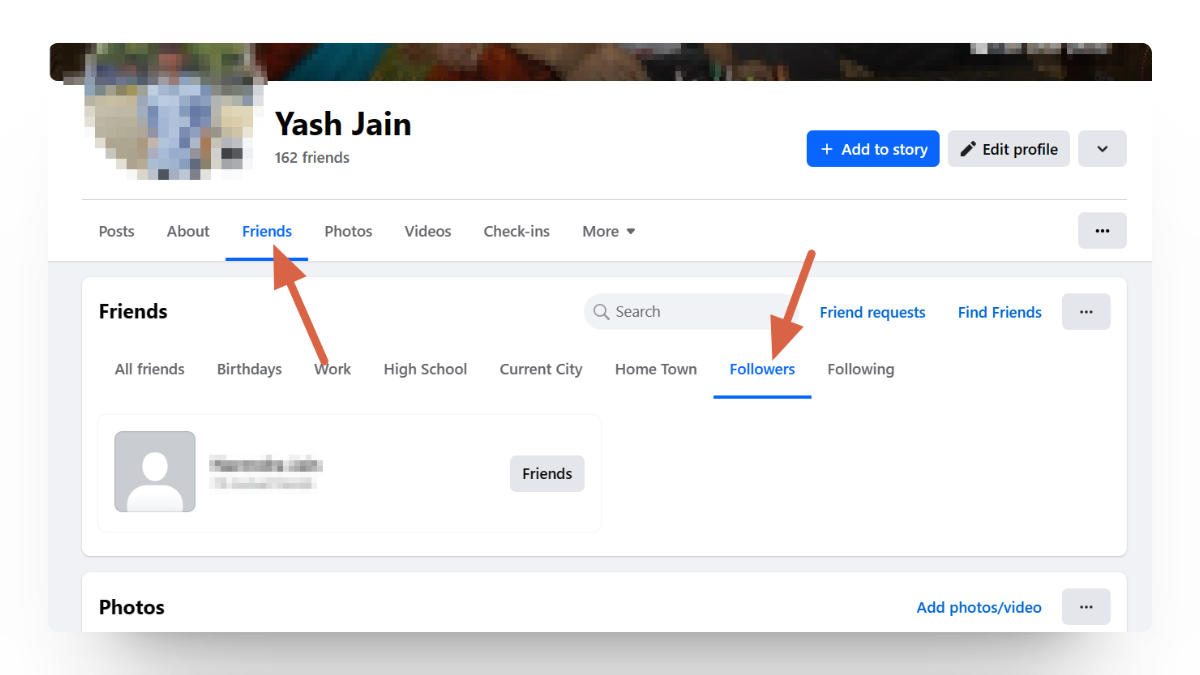Open the chevron dropdown beside Edit profile
Screen dimensions: 1200x675
[x=1102, y=148]
